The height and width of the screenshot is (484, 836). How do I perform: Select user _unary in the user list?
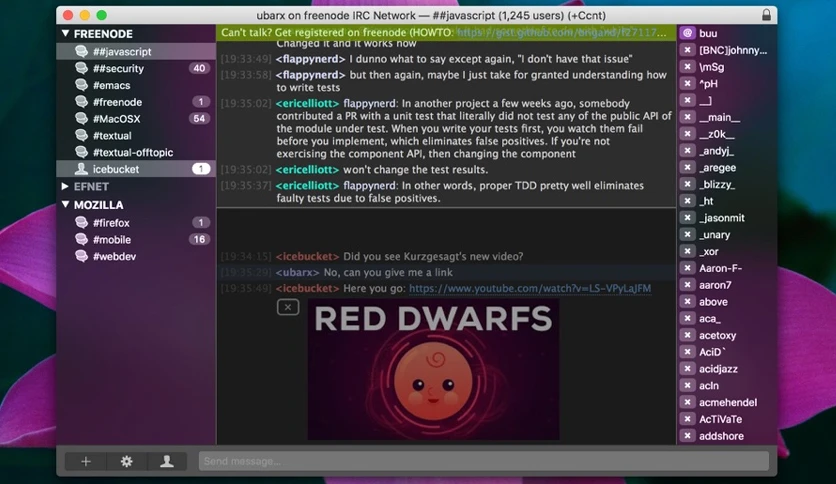pyautogui.click(x=714, y=235)
